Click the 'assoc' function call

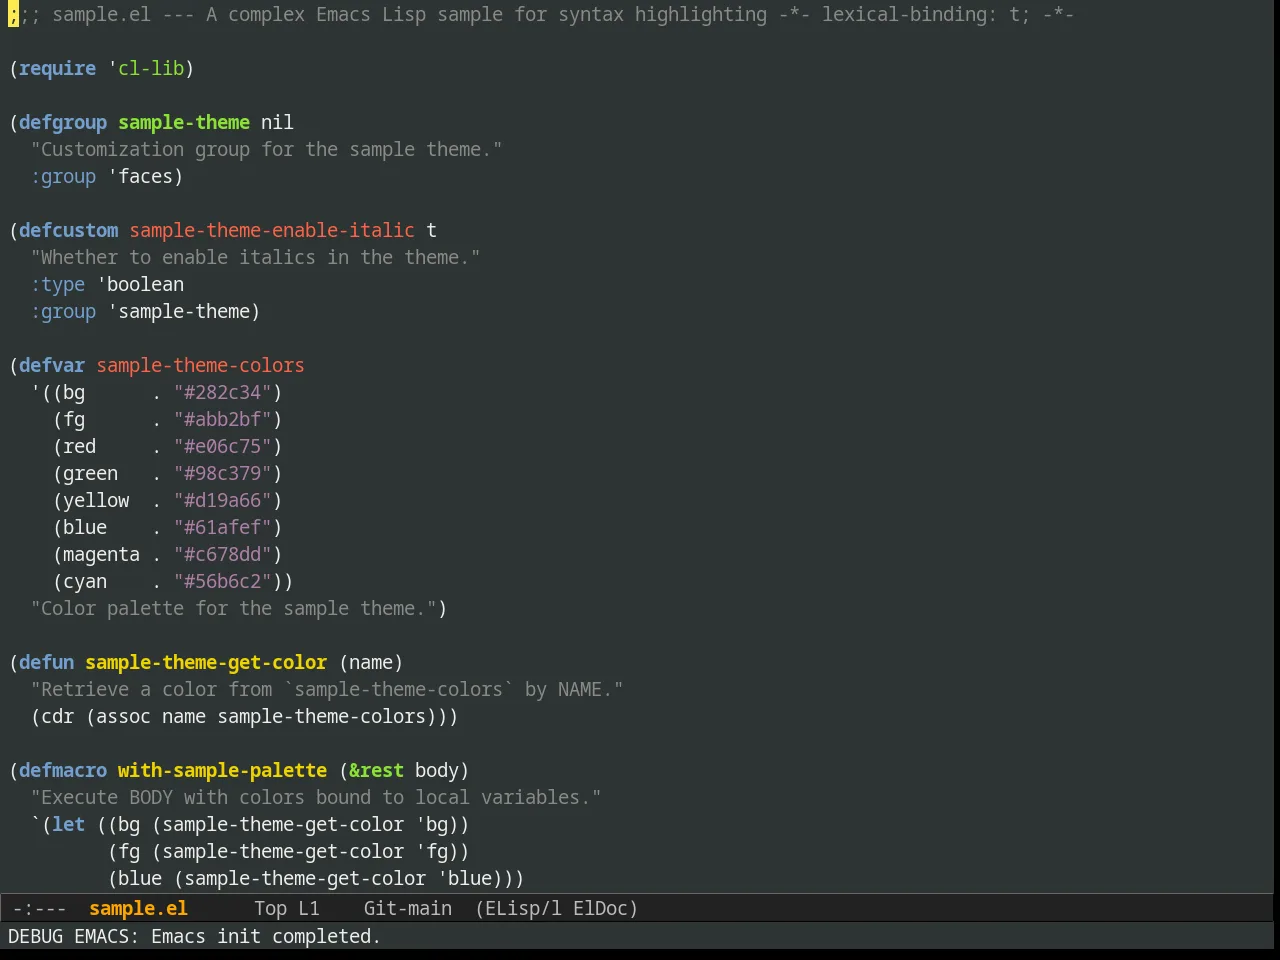[x=123, y=716]
